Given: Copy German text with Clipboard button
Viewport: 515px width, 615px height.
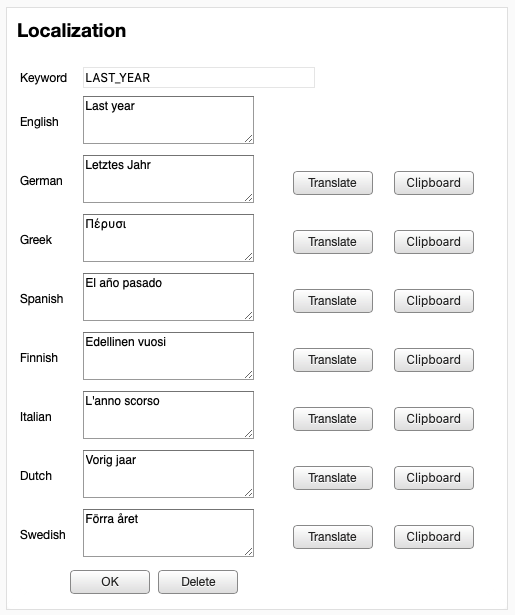Looking at the screenshot, I should click(434, 183).
